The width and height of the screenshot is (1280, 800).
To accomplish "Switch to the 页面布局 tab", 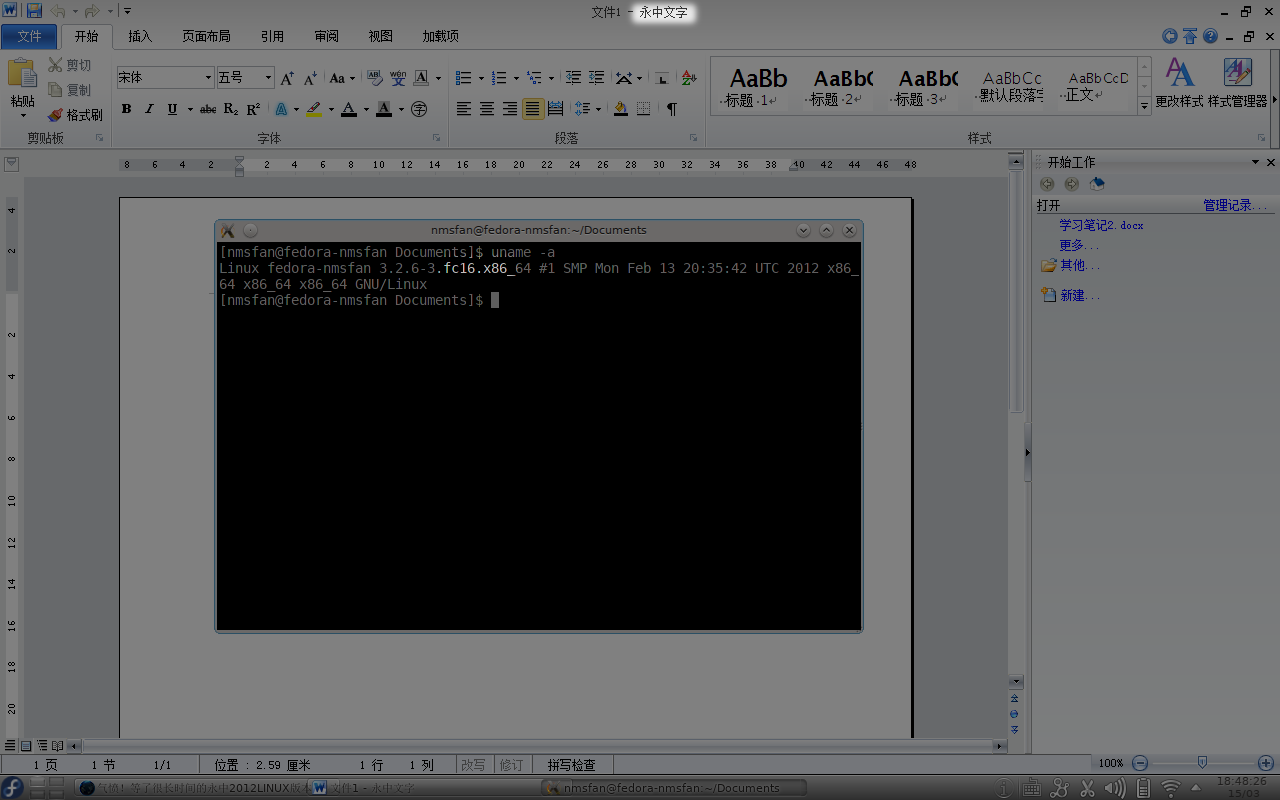I will pyautogui.click(x=206, y=36).
